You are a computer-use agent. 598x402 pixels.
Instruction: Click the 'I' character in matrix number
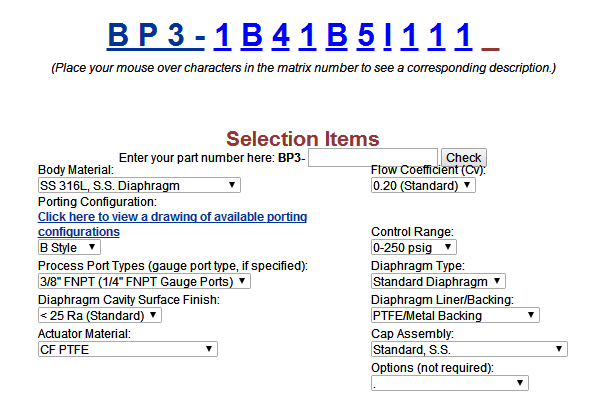coord(388,35)
